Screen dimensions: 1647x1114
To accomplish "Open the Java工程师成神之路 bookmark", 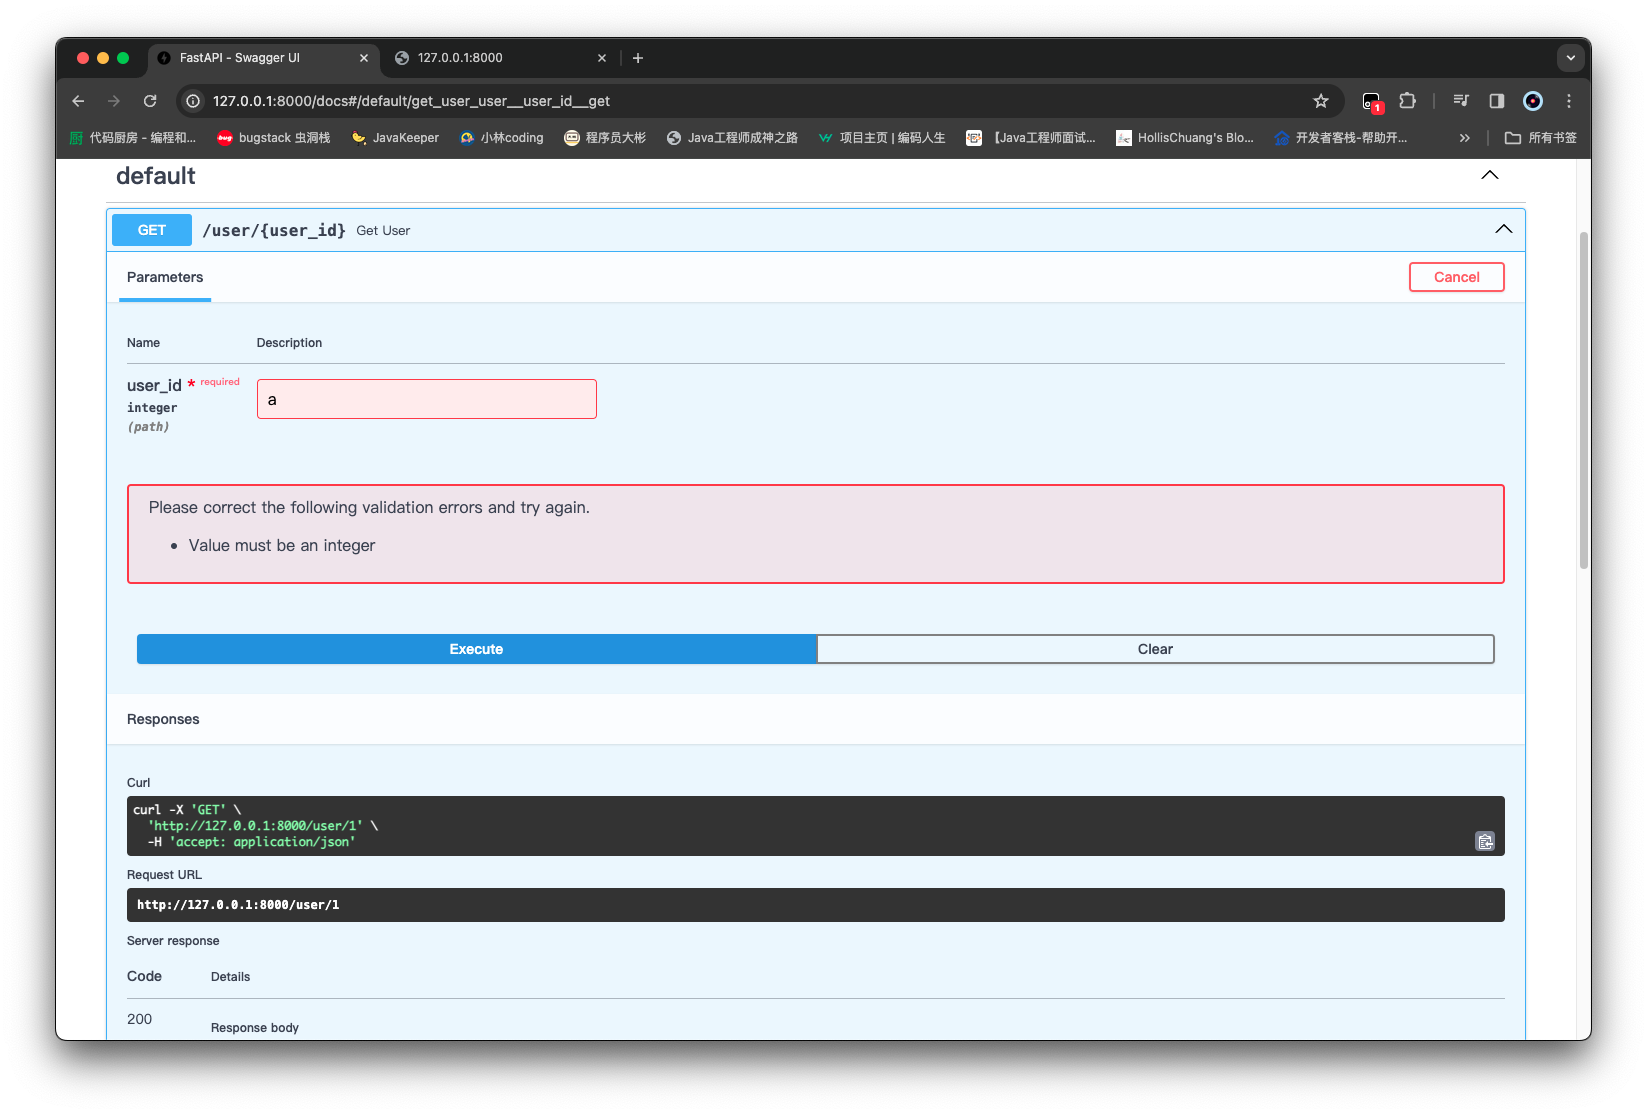I will click(732, 138).
